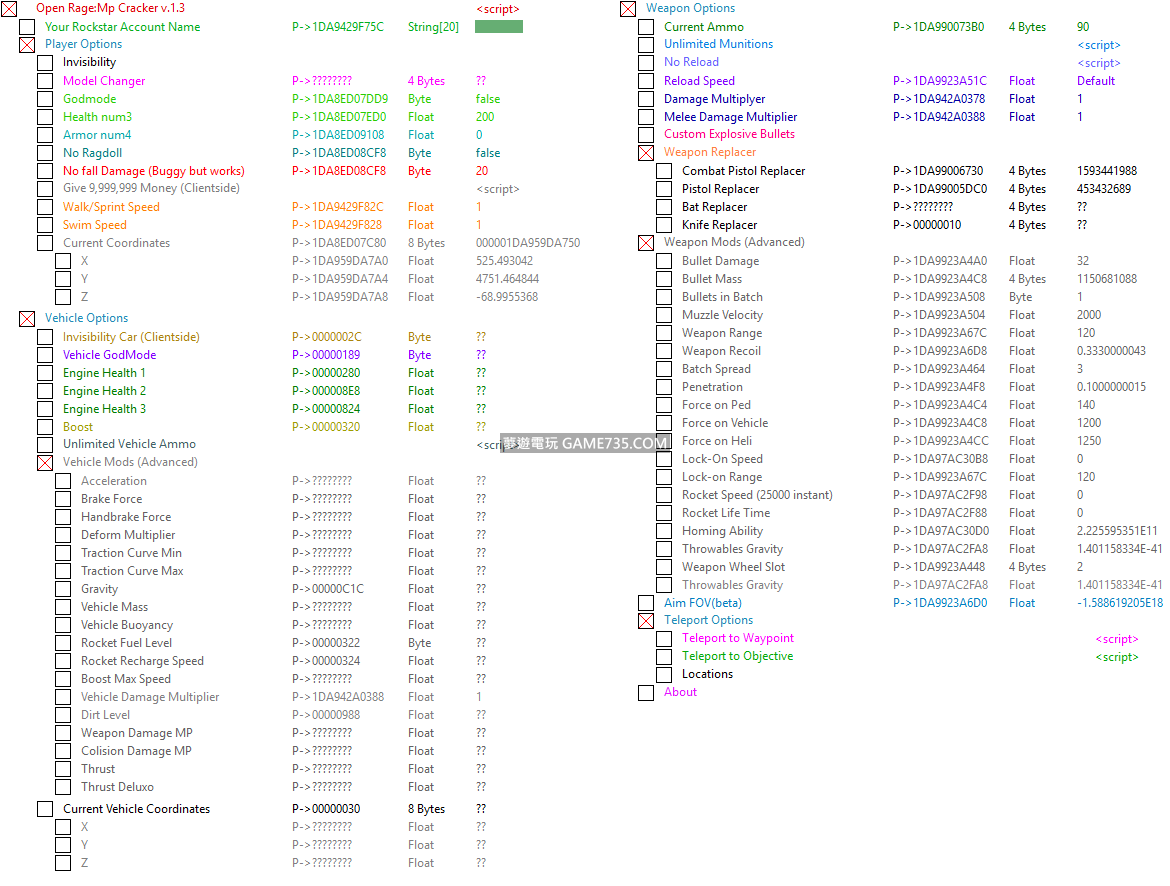Click the Teleport to Objective script link

pyautogui.click(x=1116, y=657)
